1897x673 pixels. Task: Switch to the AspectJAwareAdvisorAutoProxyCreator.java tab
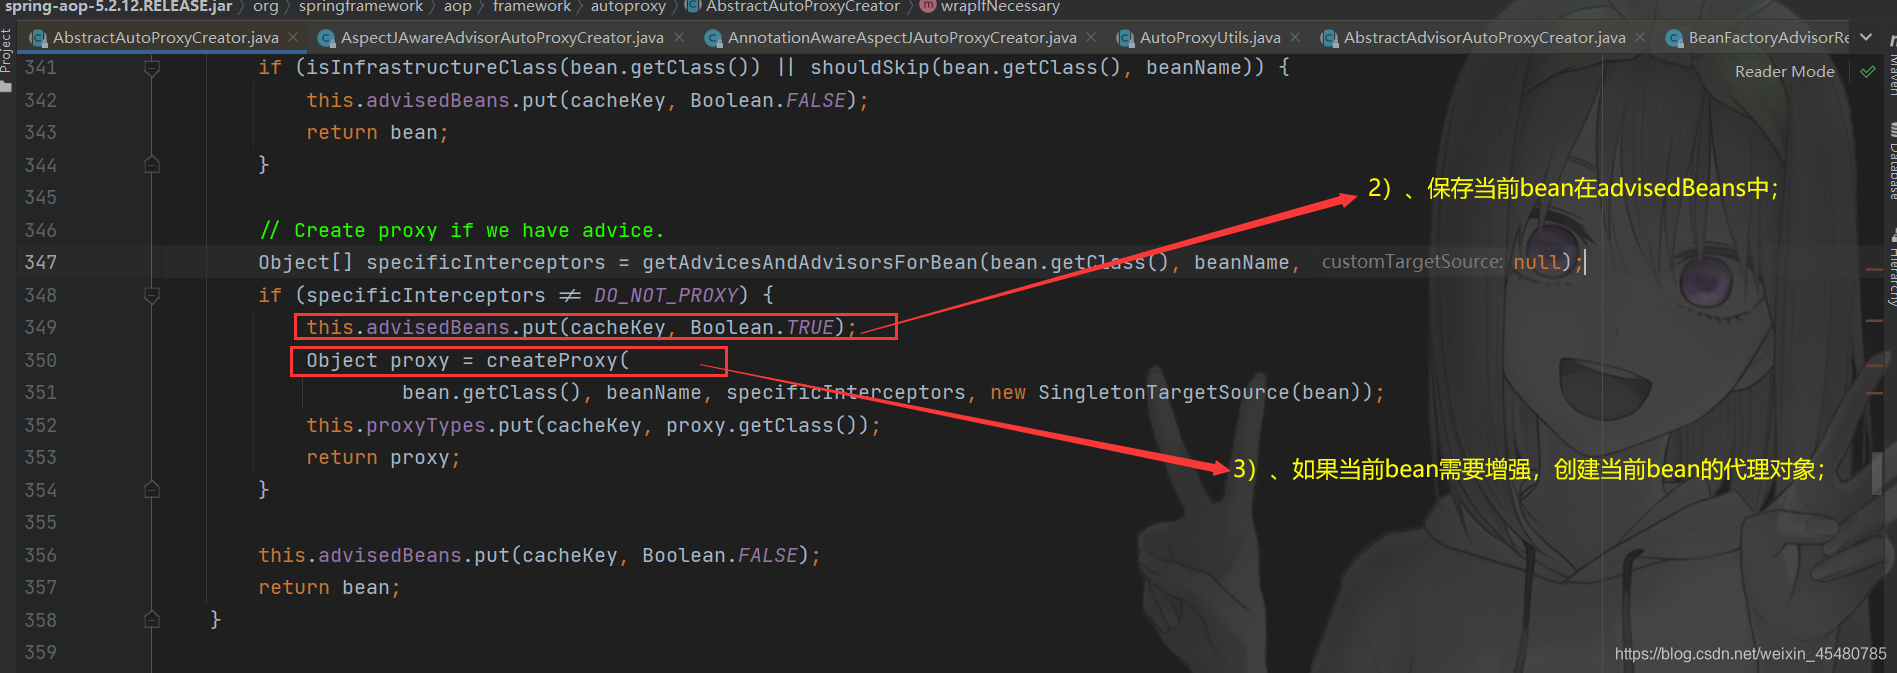[502, 37]
